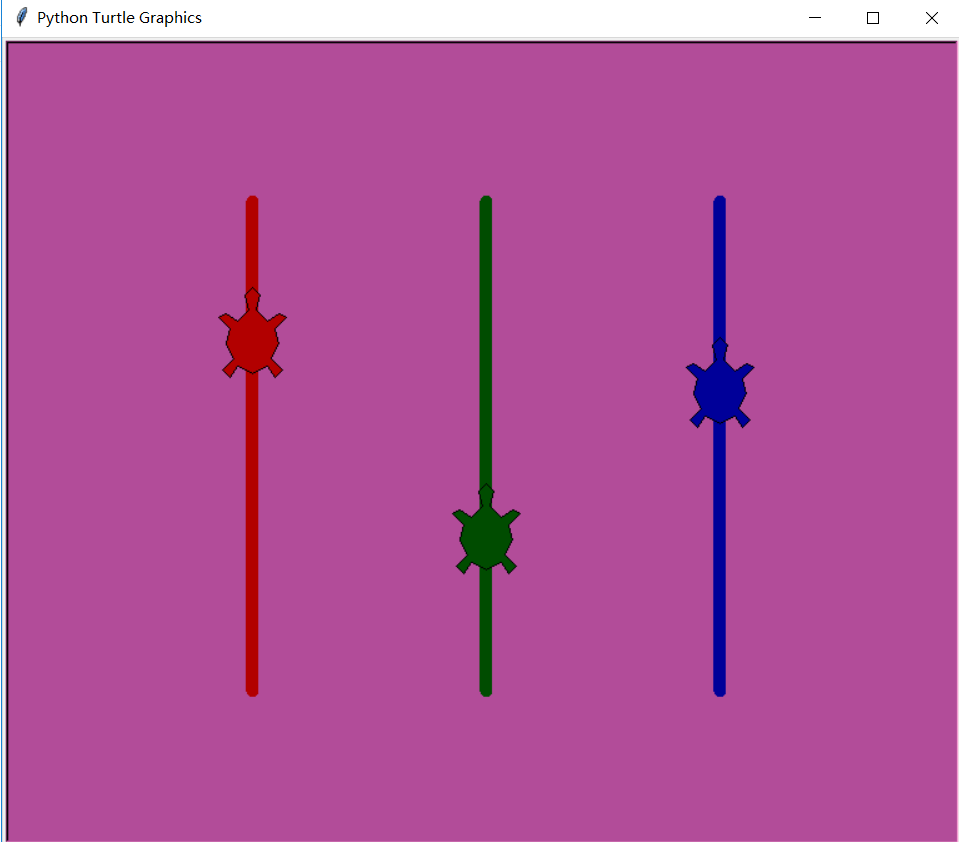Maximize the Python Turtle Graphics window
This screenshot has height=842, width=959.
(873, 18)
